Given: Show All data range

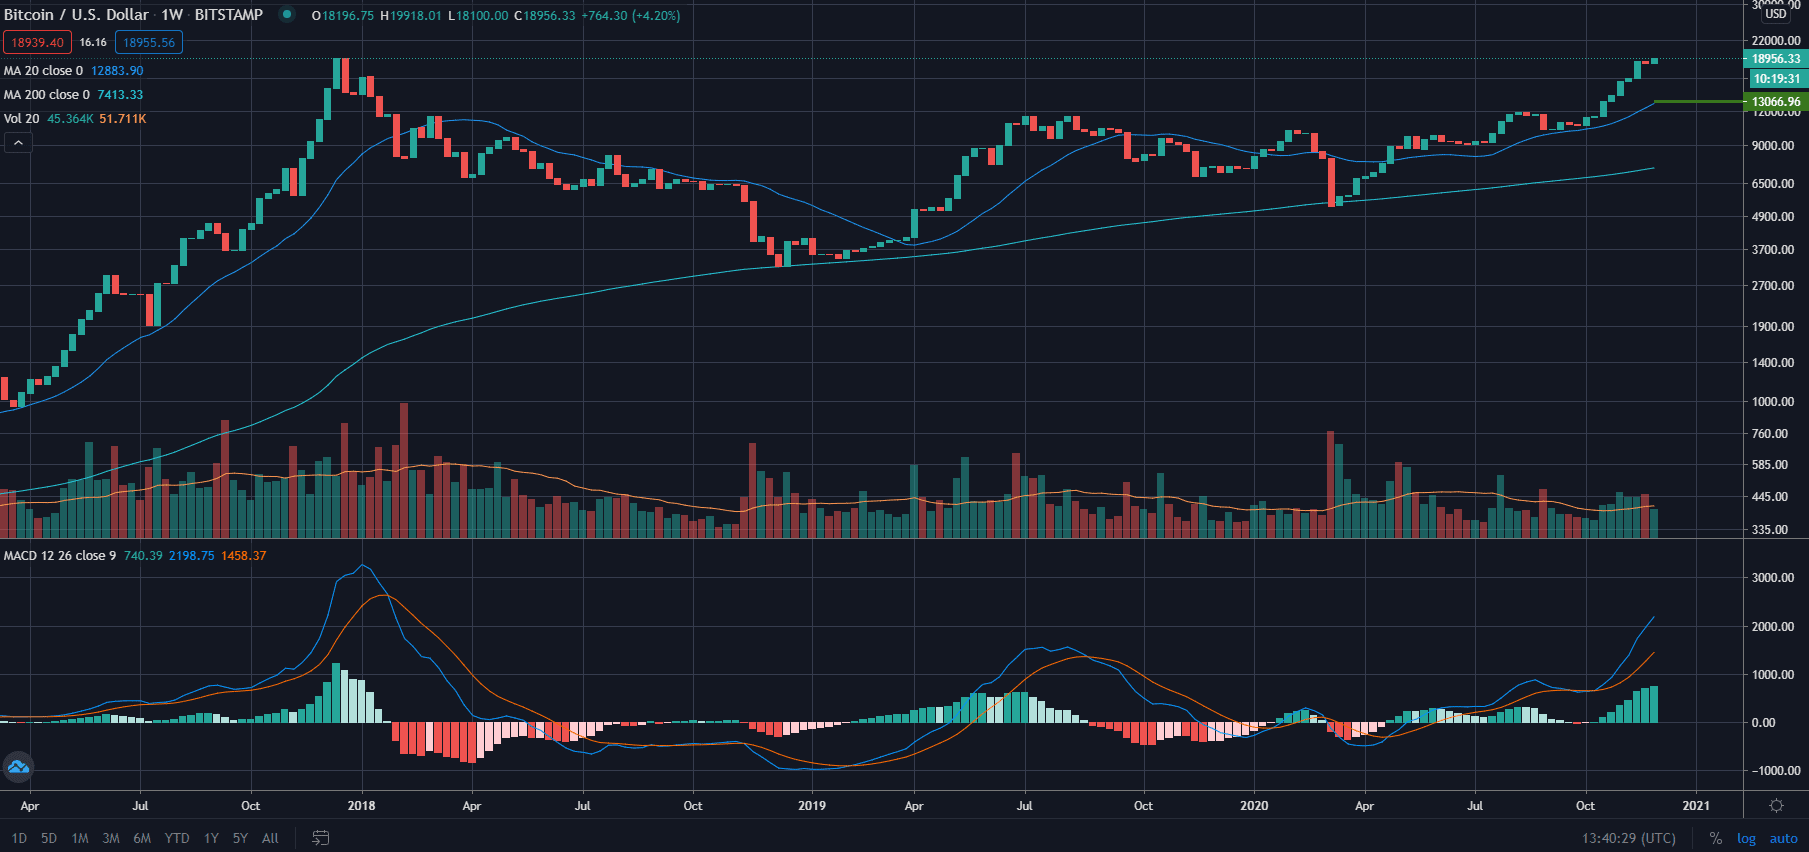Looking at the screenshot, I should [x=270, y=838].
